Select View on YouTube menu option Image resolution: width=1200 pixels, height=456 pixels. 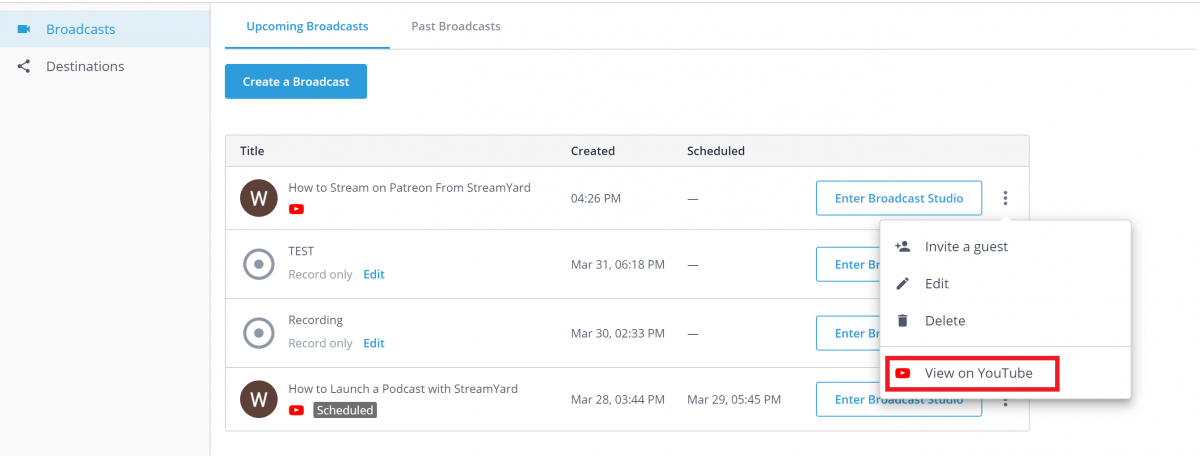pyautogui.click(x=977, y=373)
